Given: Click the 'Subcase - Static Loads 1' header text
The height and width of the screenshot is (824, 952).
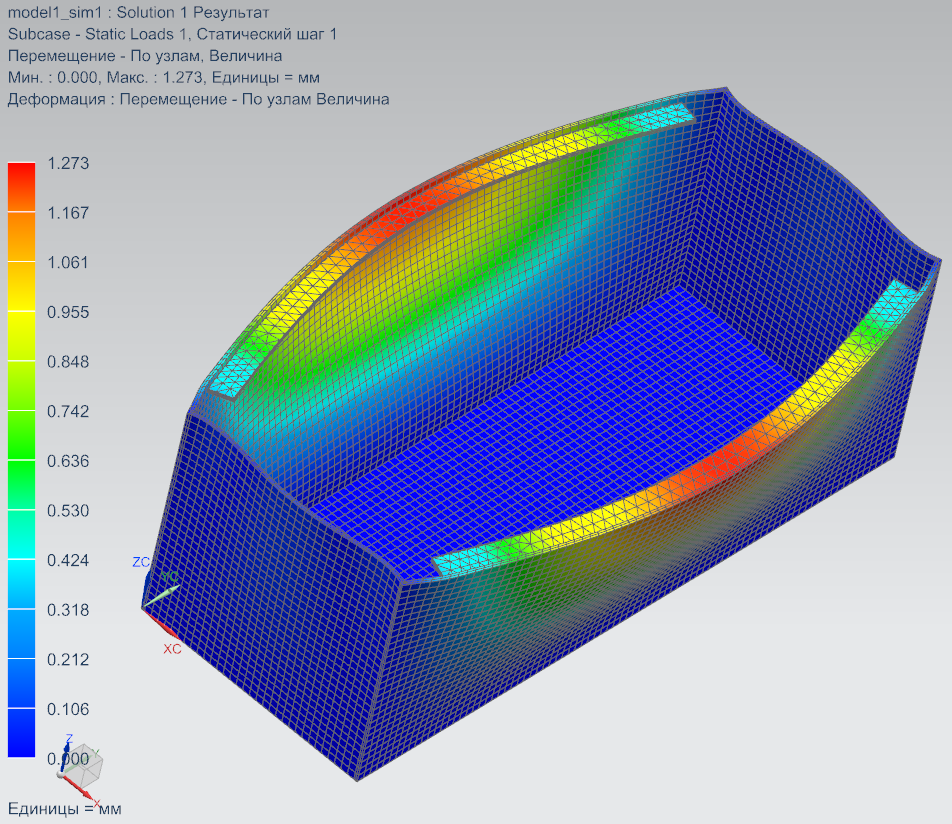Looking at the screenshot, I should [172, 34].
